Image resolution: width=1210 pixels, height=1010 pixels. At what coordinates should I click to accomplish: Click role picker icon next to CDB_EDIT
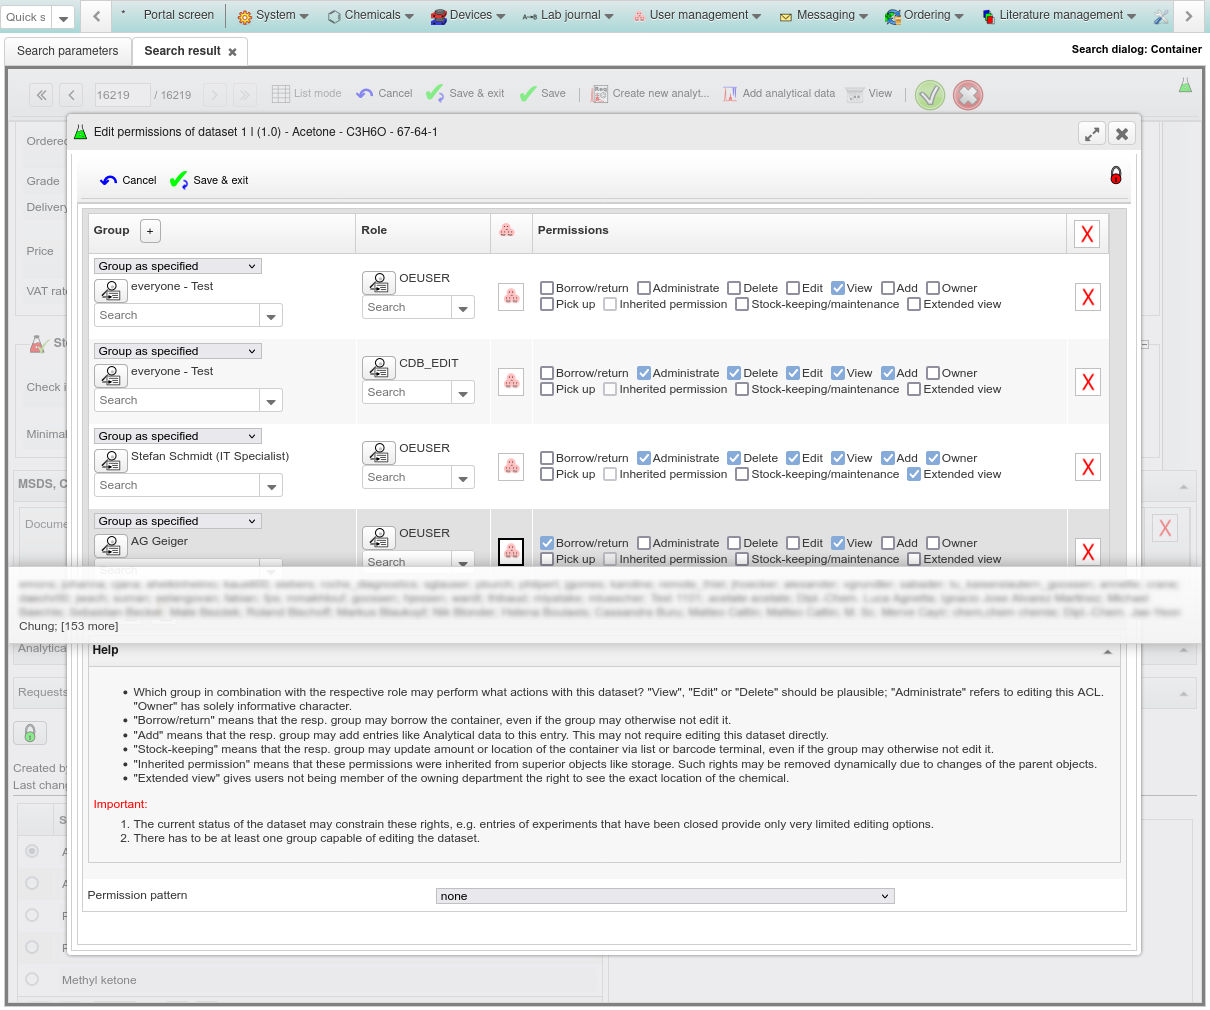pos(379,368)
